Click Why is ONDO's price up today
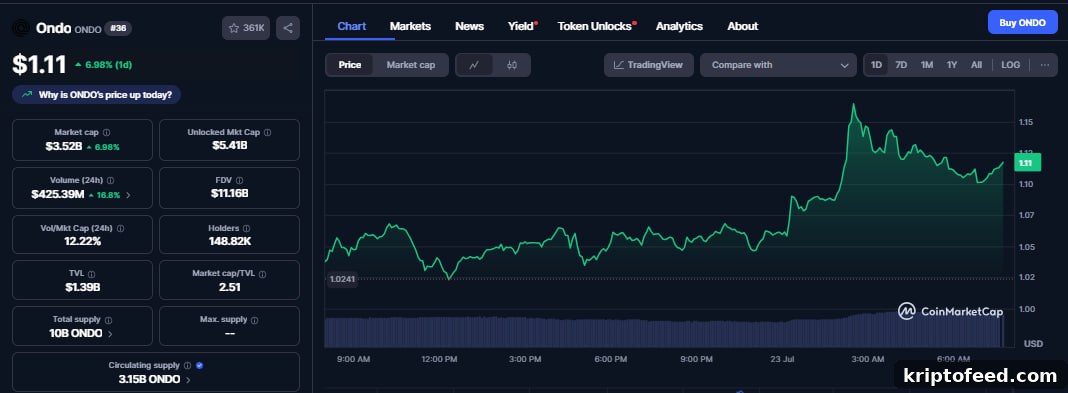 click(x=97, y=95)
